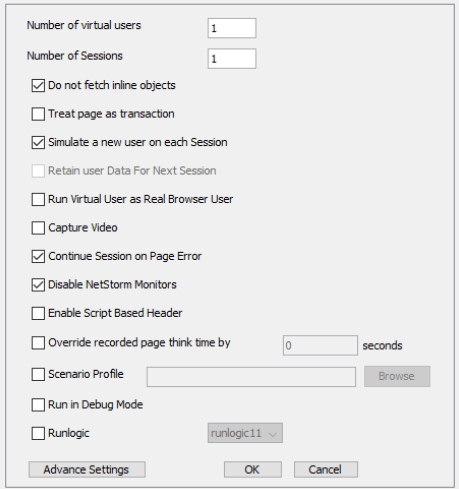Click the think time seconds field

point(320,345)
